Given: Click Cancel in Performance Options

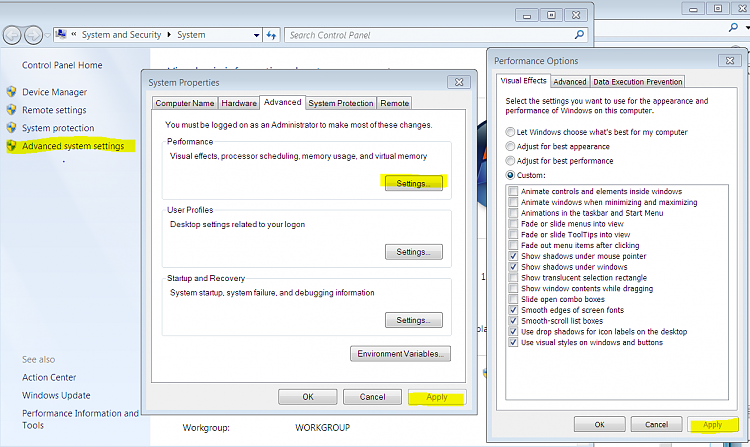Looking at the screenshot, I should 656,424.
